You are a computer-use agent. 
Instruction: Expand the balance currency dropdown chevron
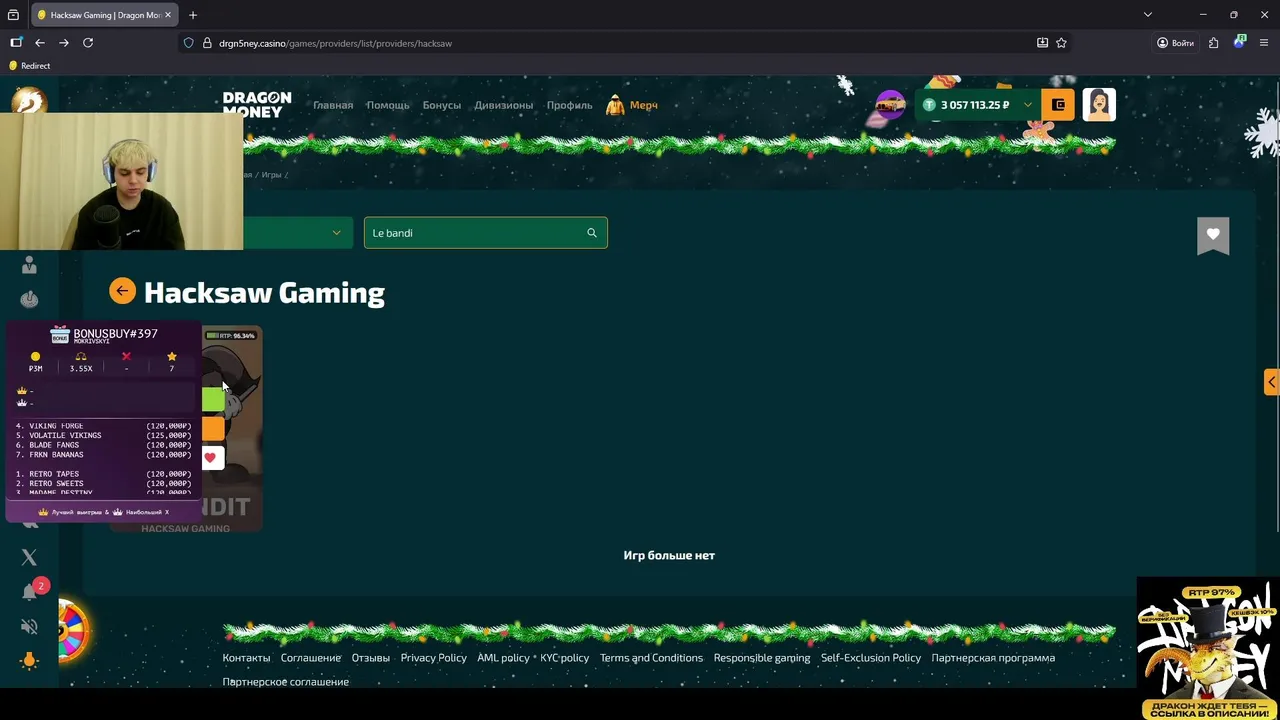[x=1027, y=105]
